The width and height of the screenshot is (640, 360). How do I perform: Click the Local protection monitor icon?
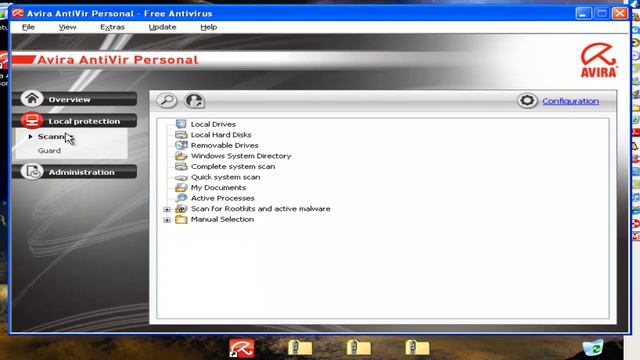coord(32,120)
